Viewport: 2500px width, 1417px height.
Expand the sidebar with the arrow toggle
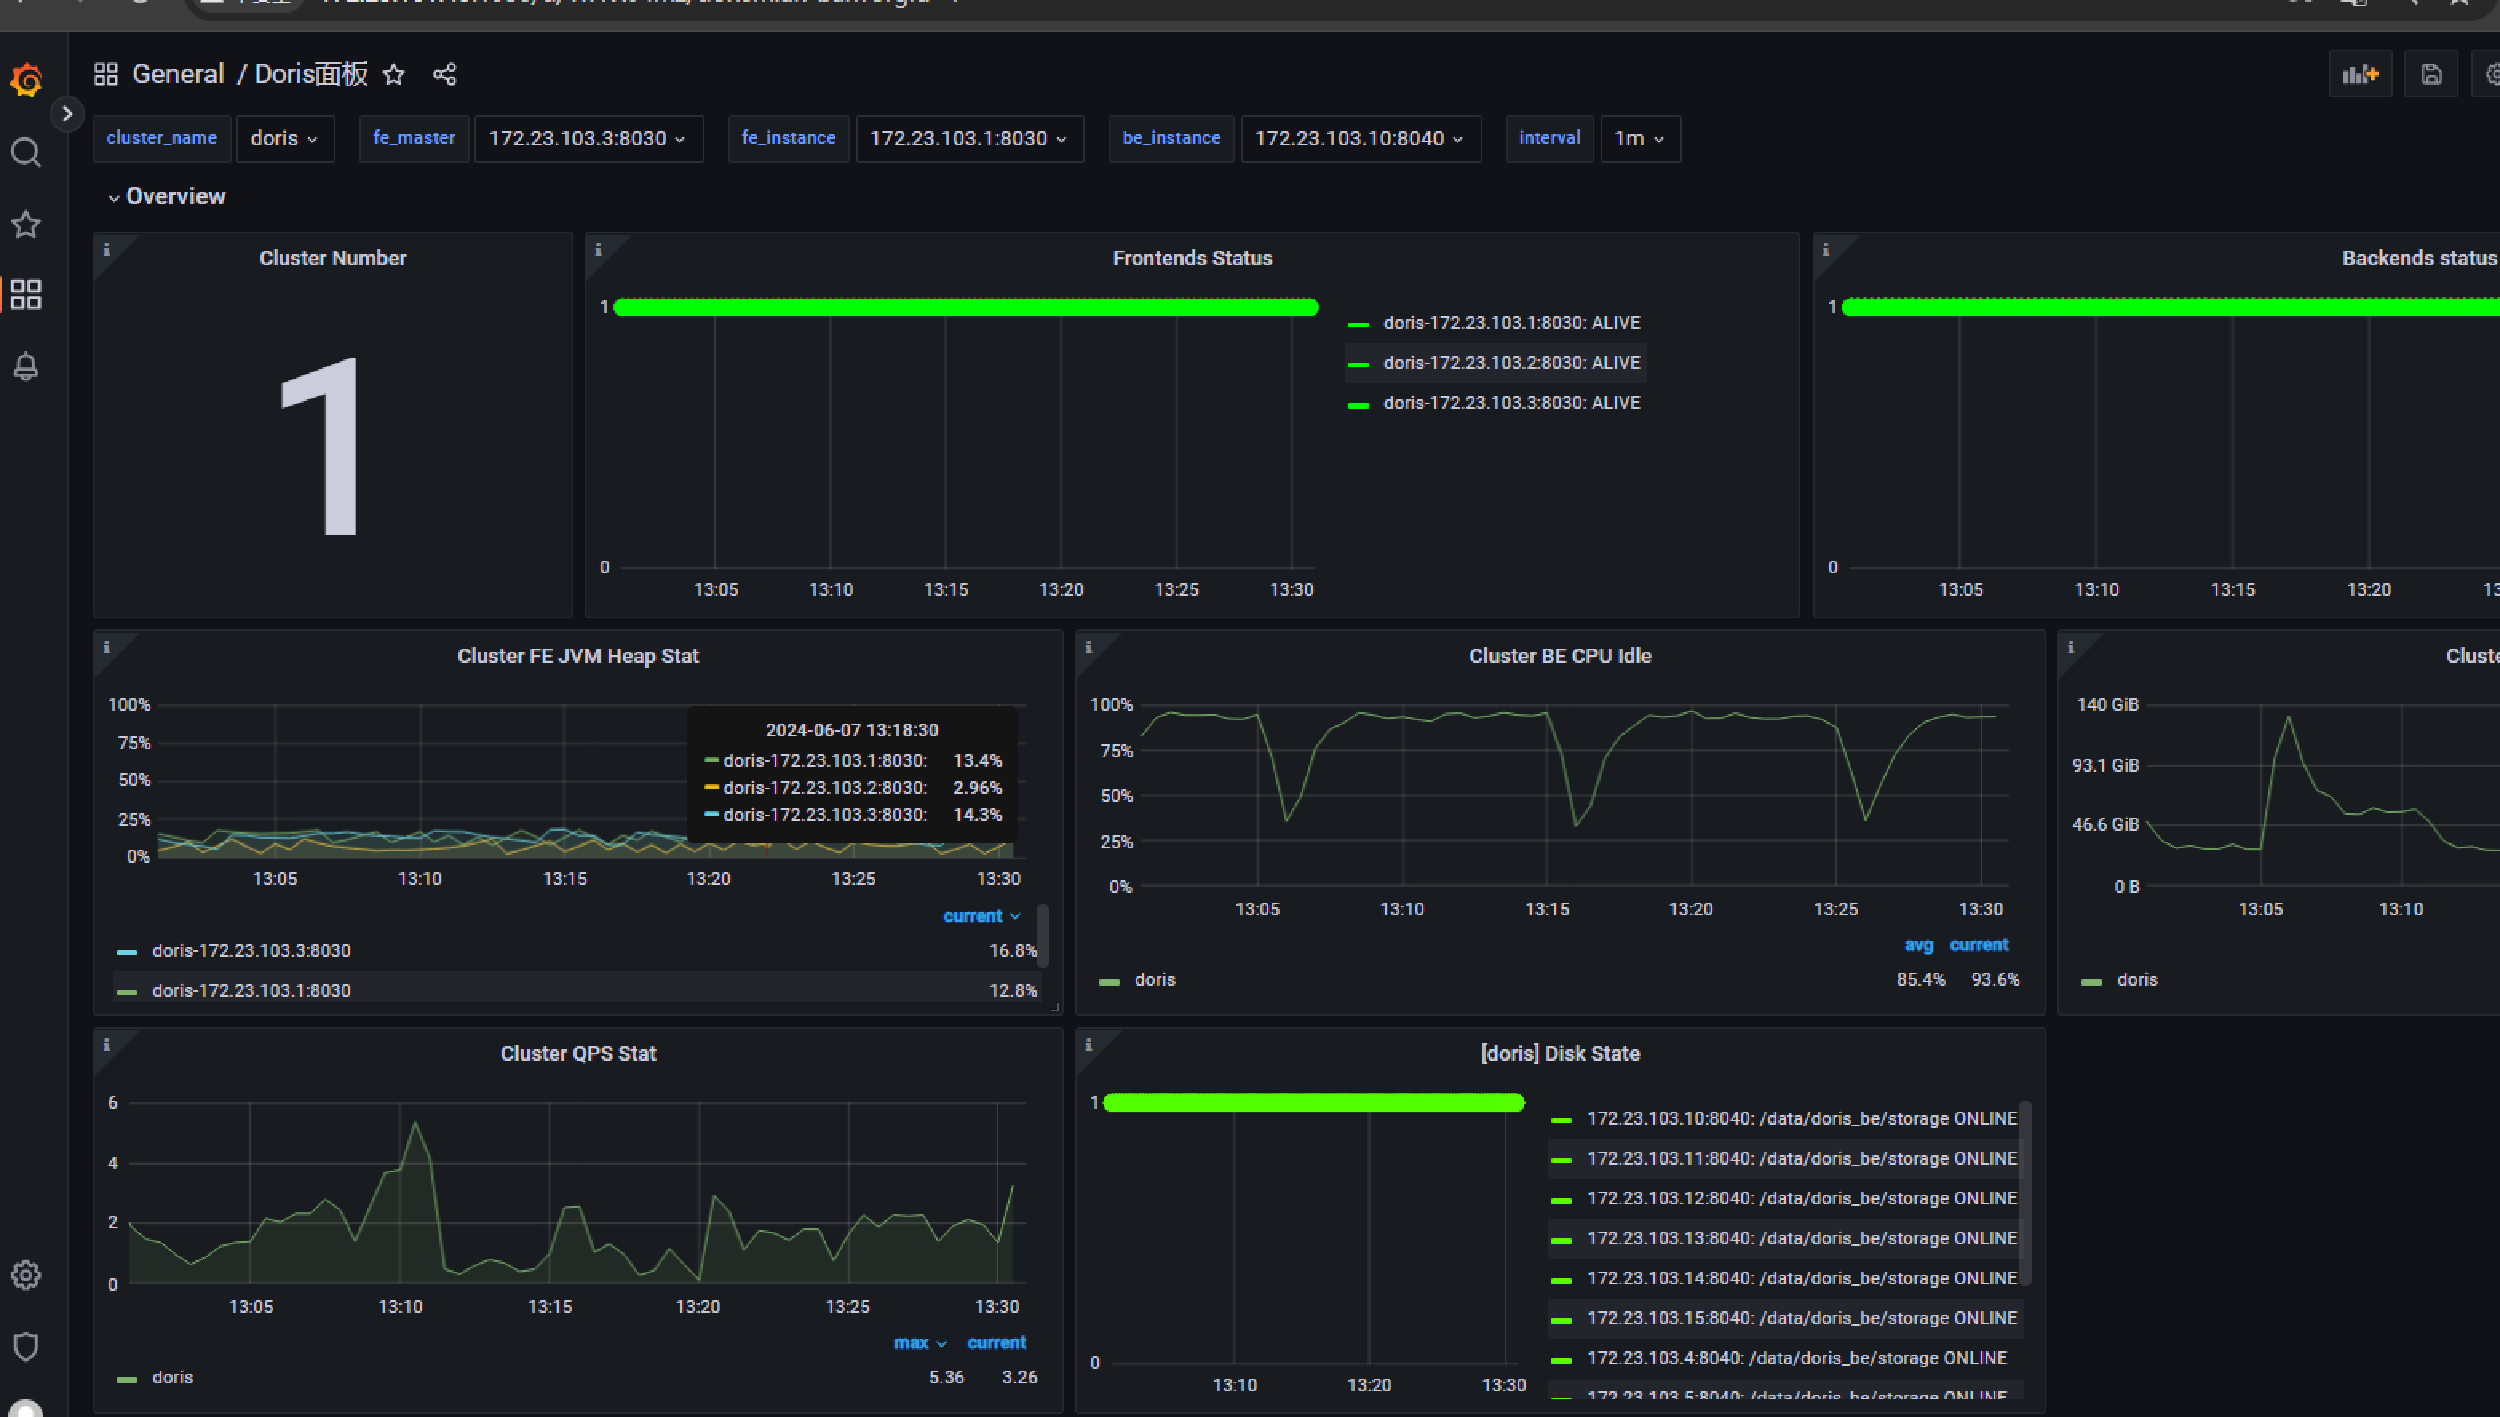pyautogui.click(x=67, y=114)
